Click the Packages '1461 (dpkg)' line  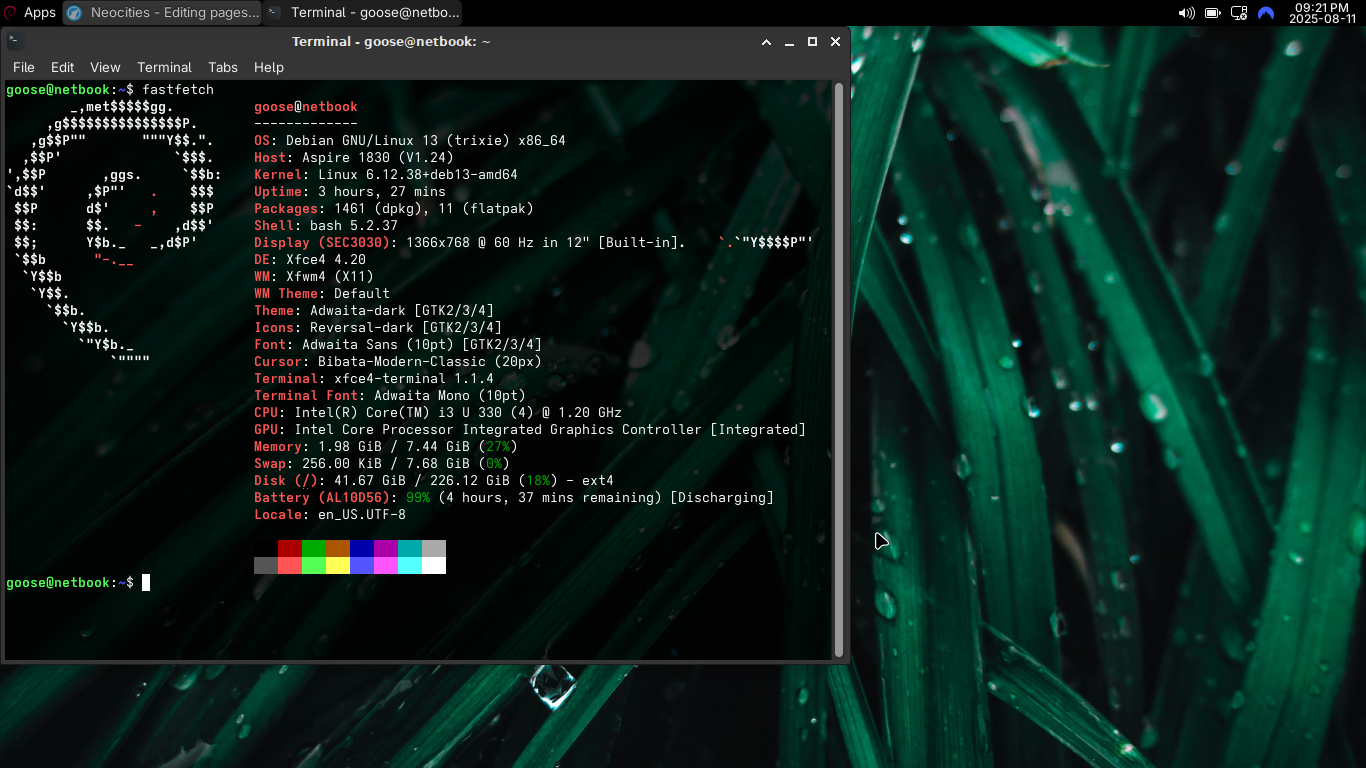click(x=394, y=209)
